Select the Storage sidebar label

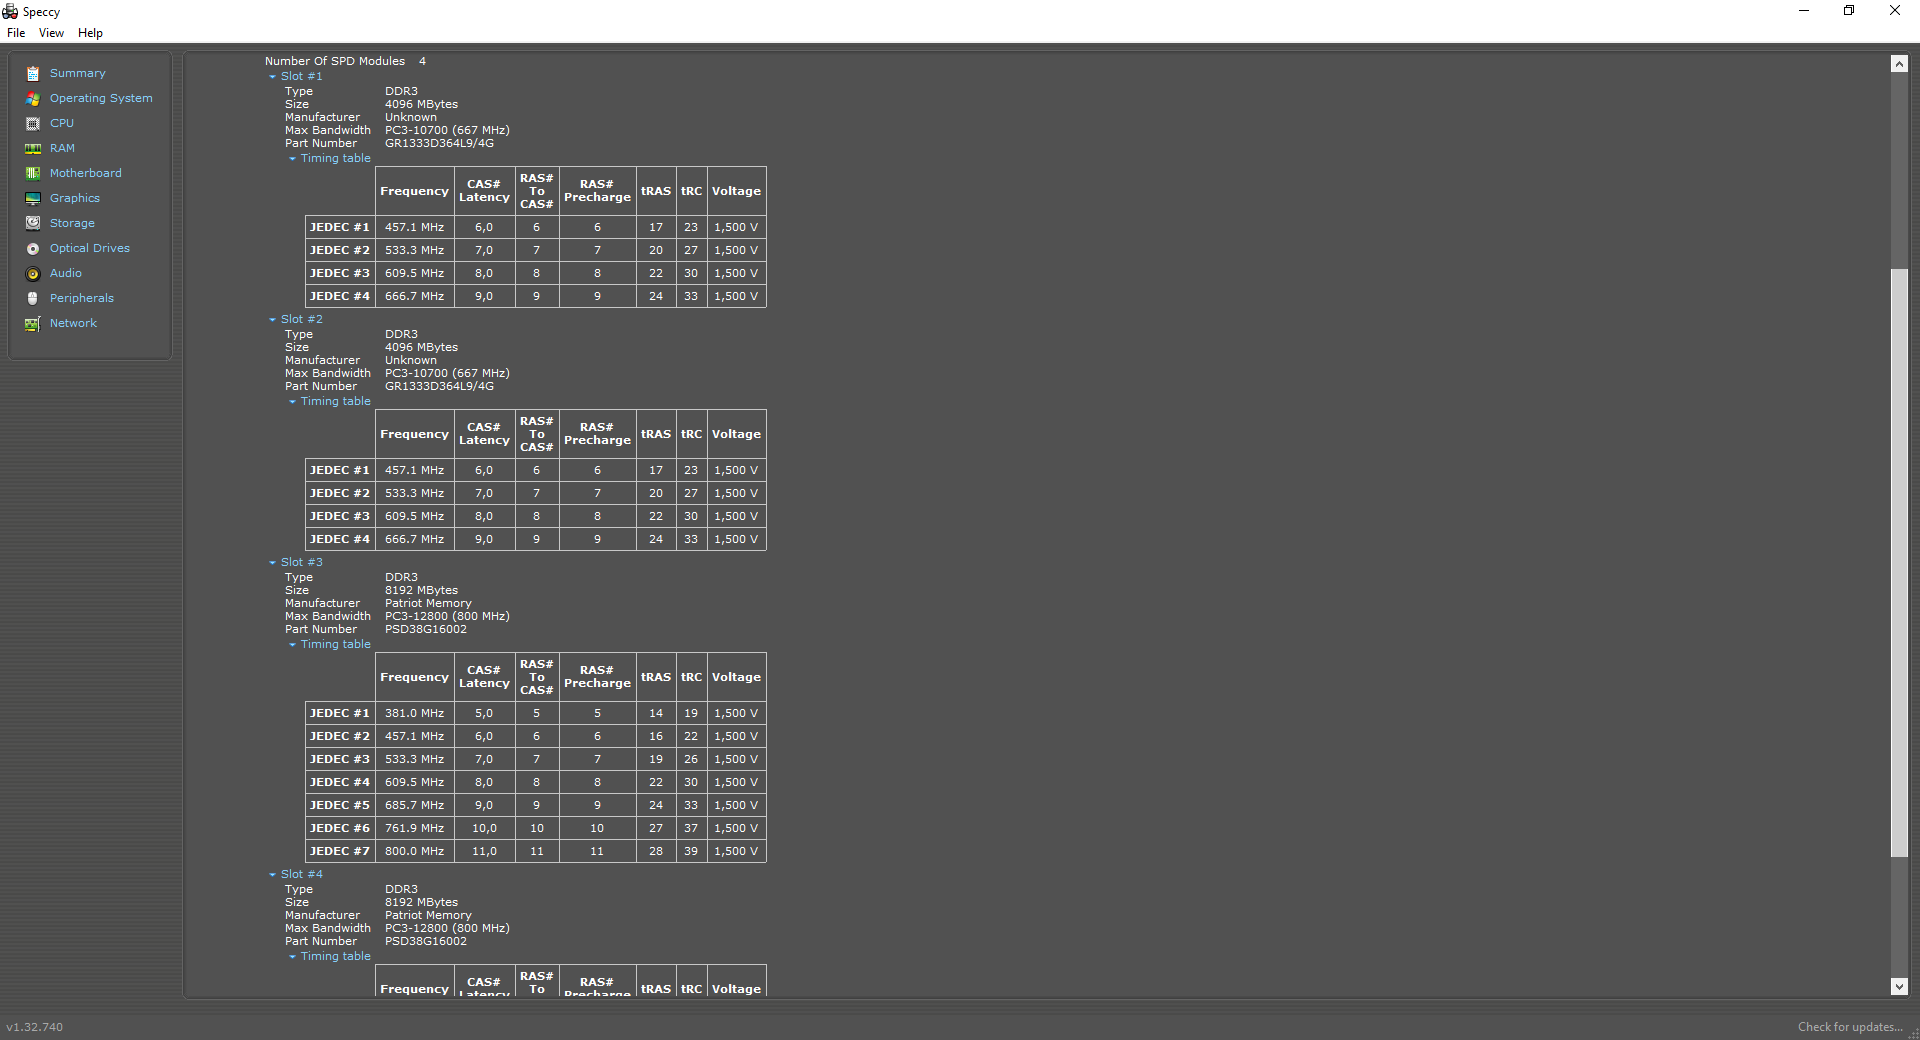(x=72, y=223)
